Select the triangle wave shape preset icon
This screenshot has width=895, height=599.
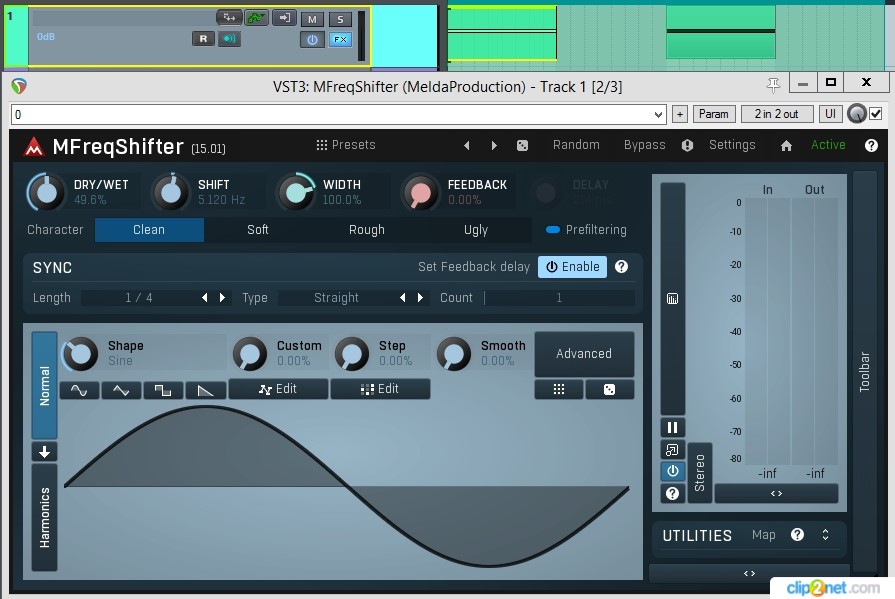pos(121,390)
